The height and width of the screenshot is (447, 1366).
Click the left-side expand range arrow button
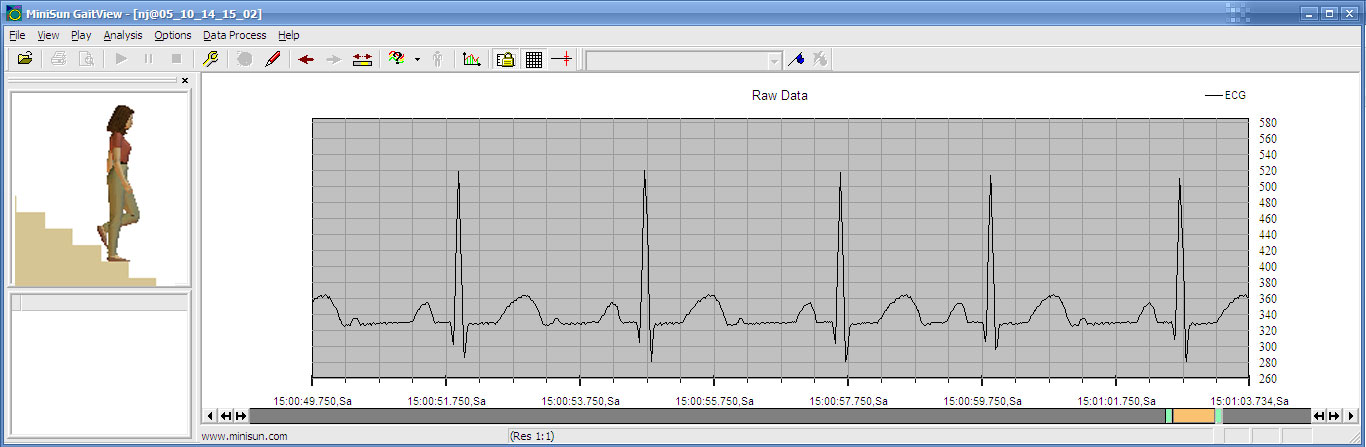tap(241, 416)
